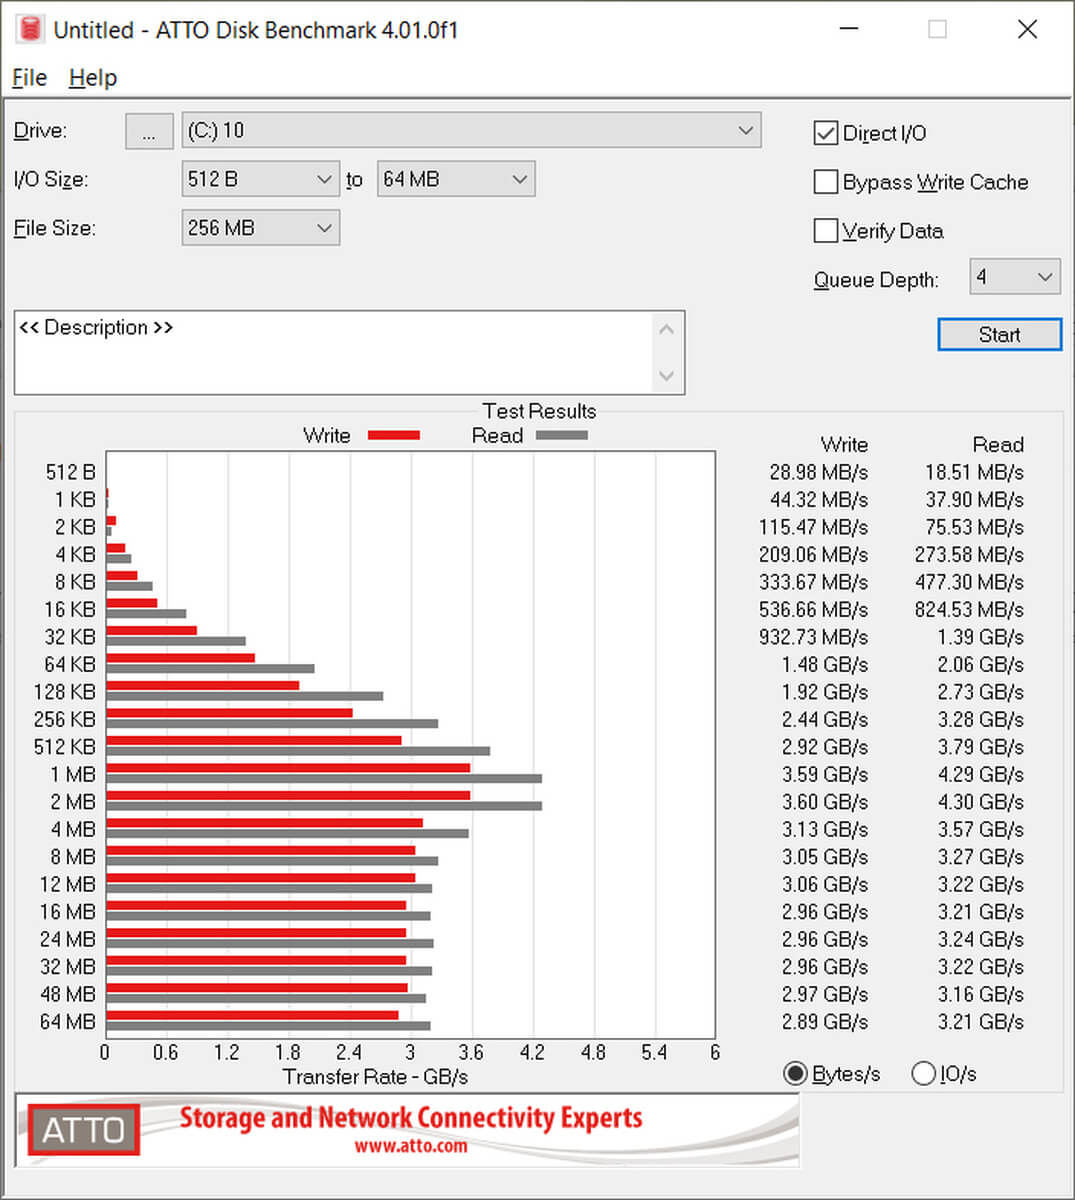Click the ATTO app icon in title bar
This screenshot has height=1200, width=1075.
coord(30,29)
